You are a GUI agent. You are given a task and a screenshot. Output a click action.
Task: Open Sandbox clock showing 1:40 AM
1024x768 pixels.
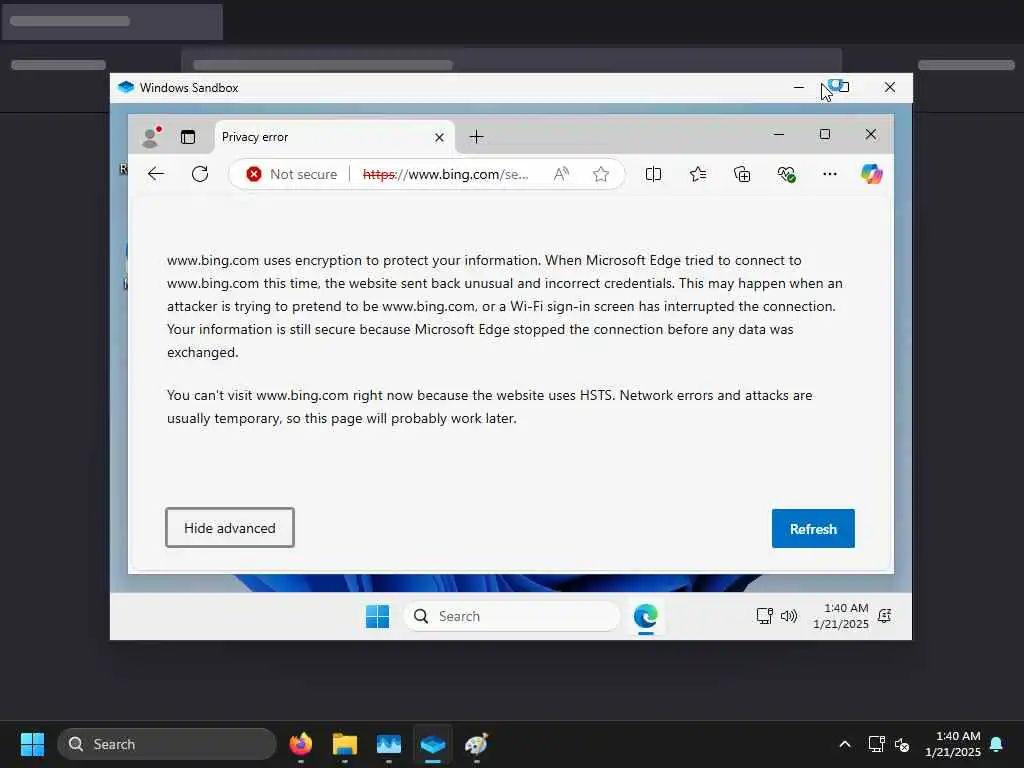click(x=840, y=616)
